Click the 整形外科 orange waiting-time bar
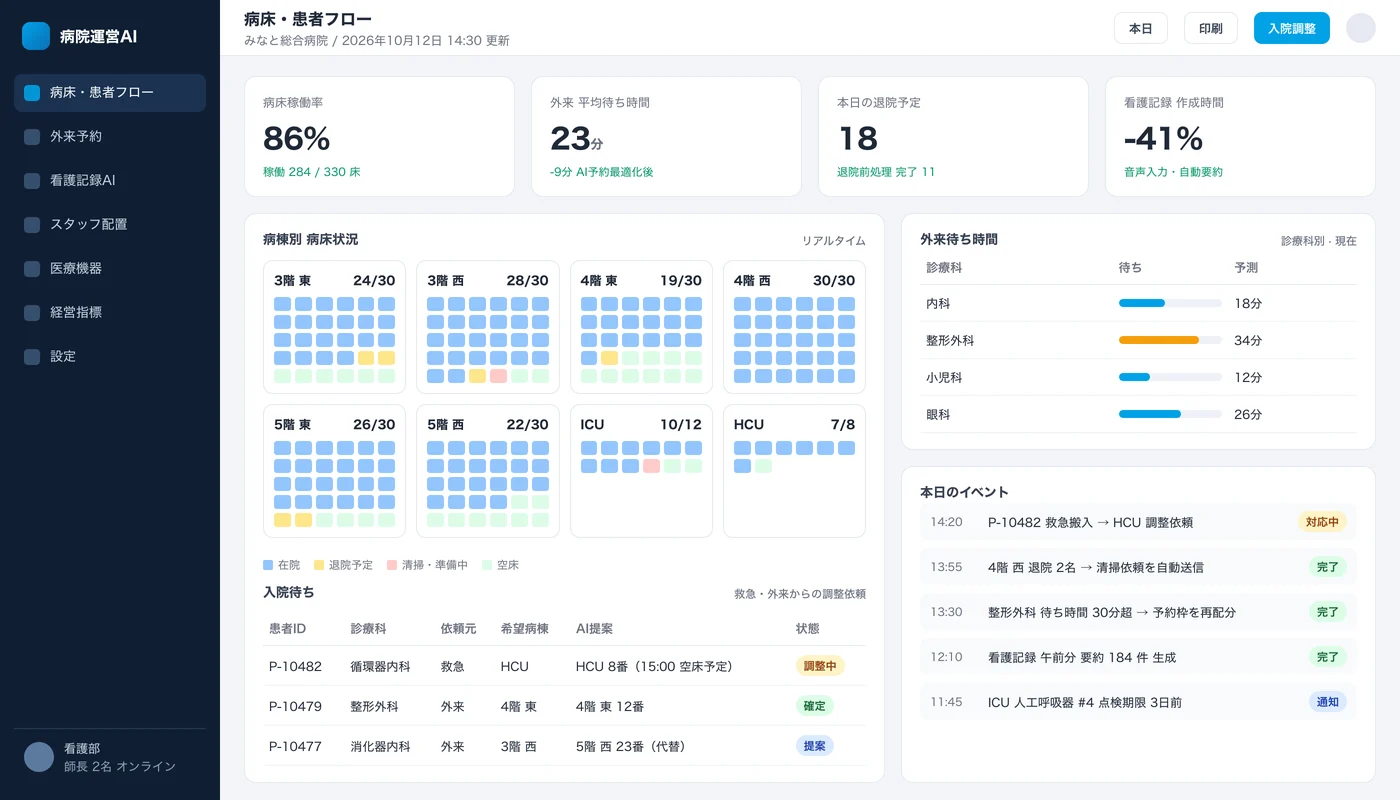Viewport: 1400px width, 800px height. [1159, 340]
